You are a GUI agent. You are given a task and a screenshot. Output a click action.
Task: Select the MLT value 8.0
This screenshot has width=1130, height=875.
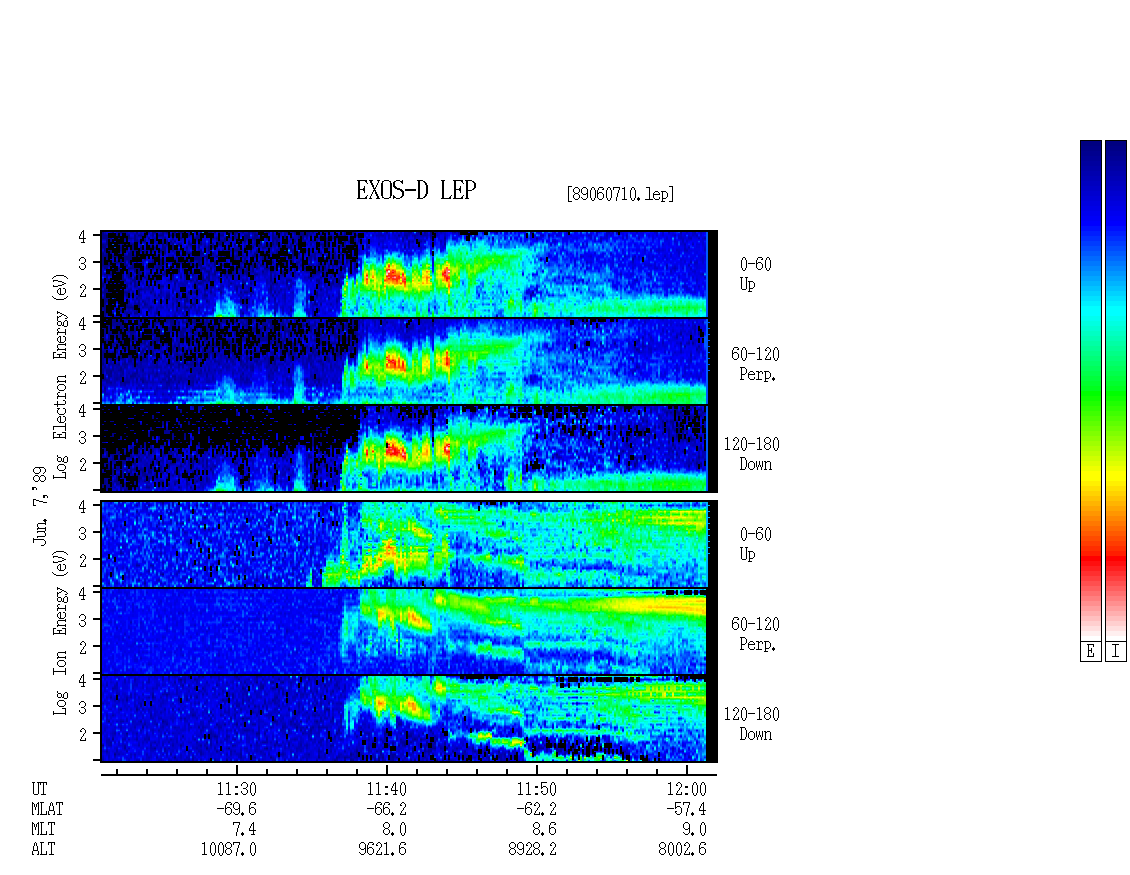[393, 830]
